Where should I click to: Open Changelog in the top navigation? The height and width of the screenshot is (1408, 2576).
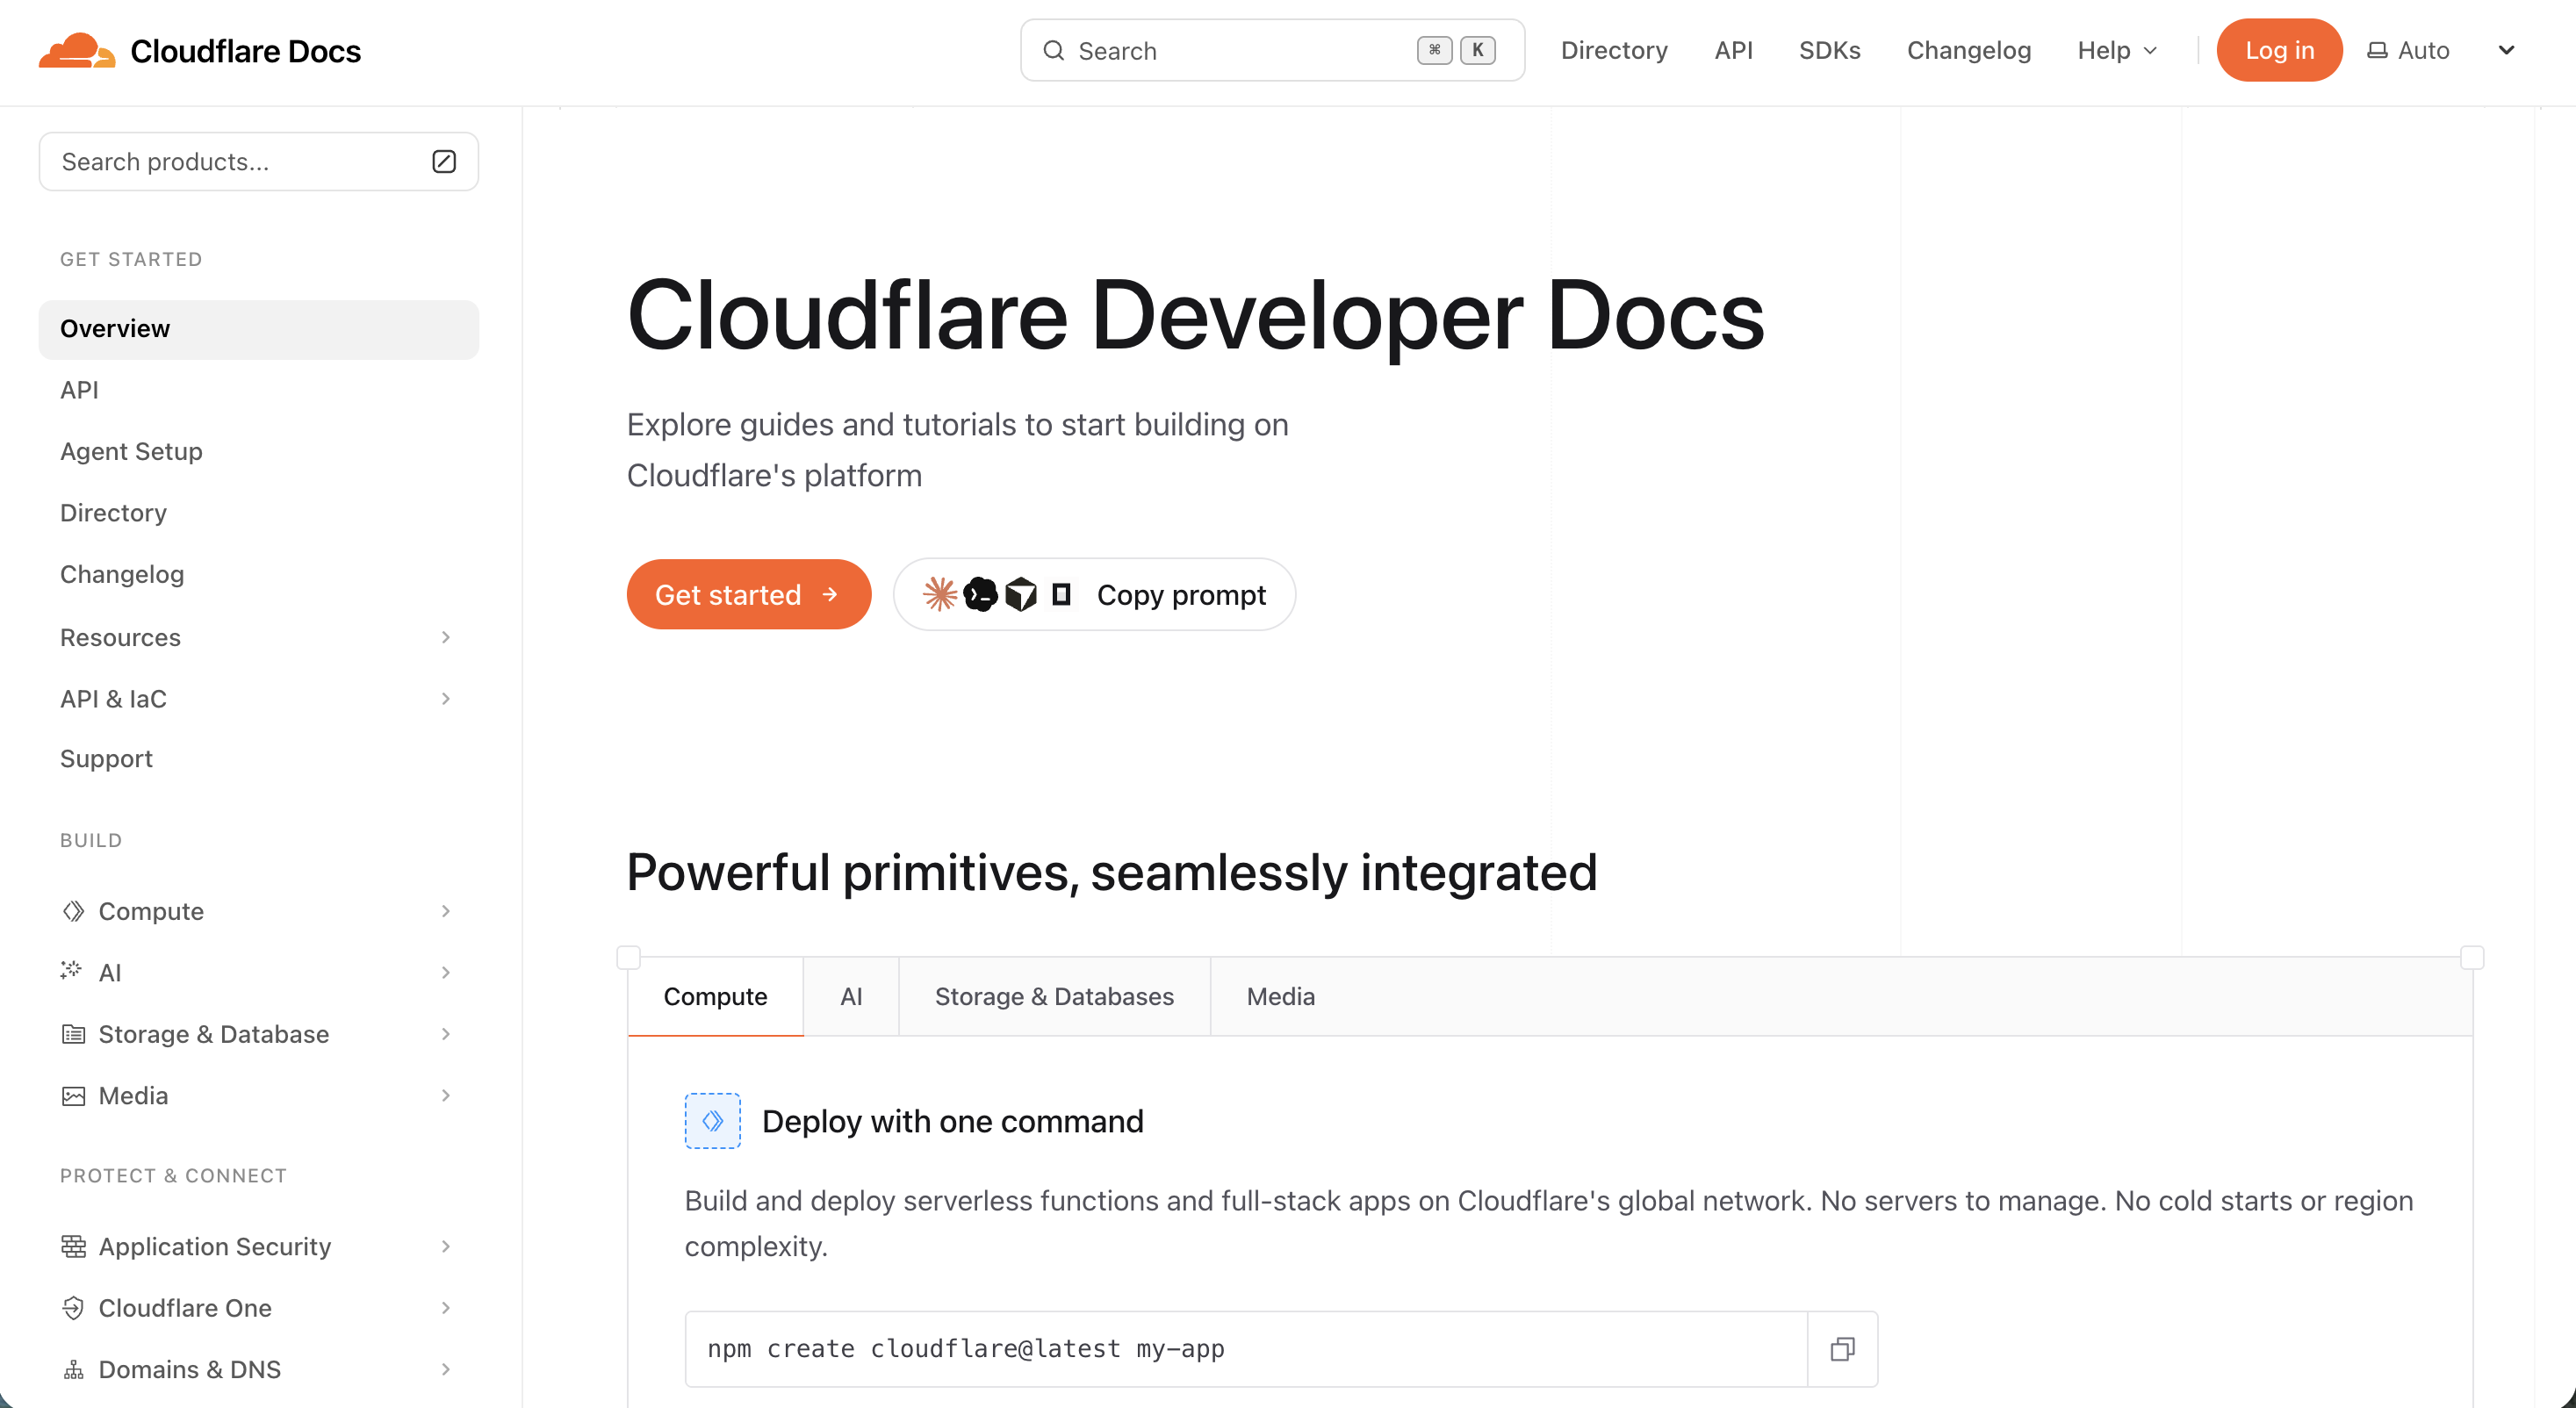[1968, 50]
